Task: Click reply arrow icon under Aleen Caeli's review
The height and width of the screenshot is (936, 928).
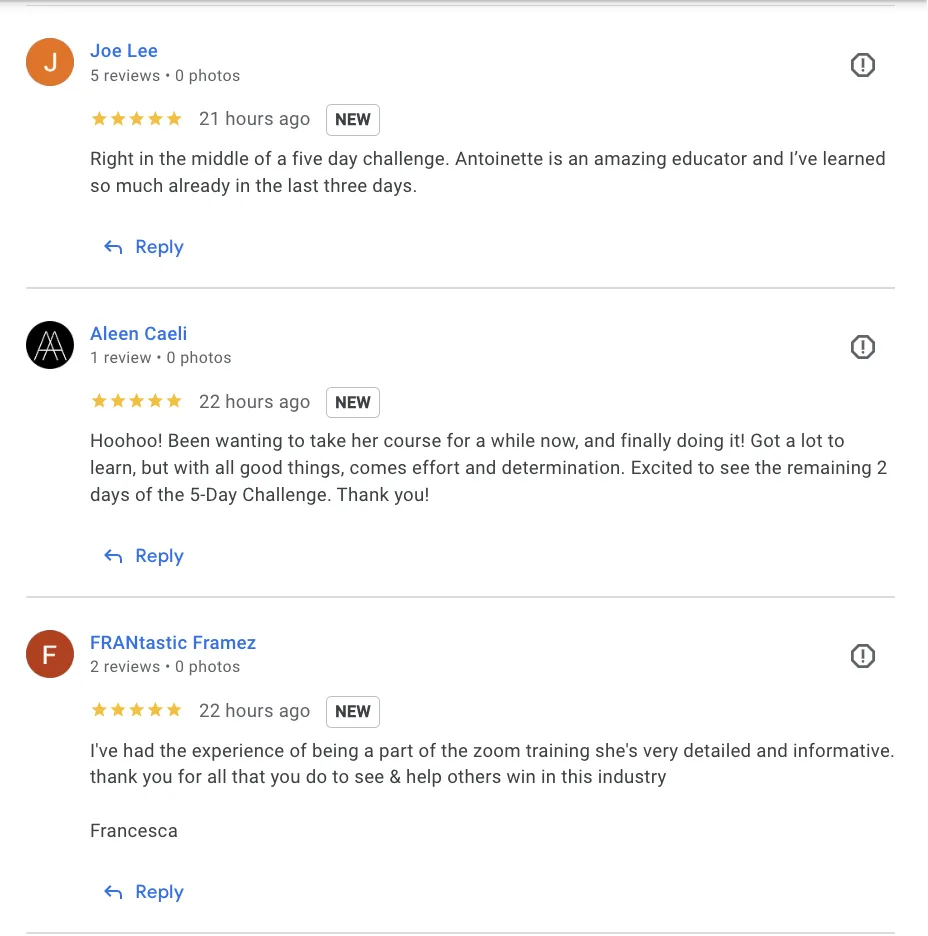Action: (x=114, y=556)
